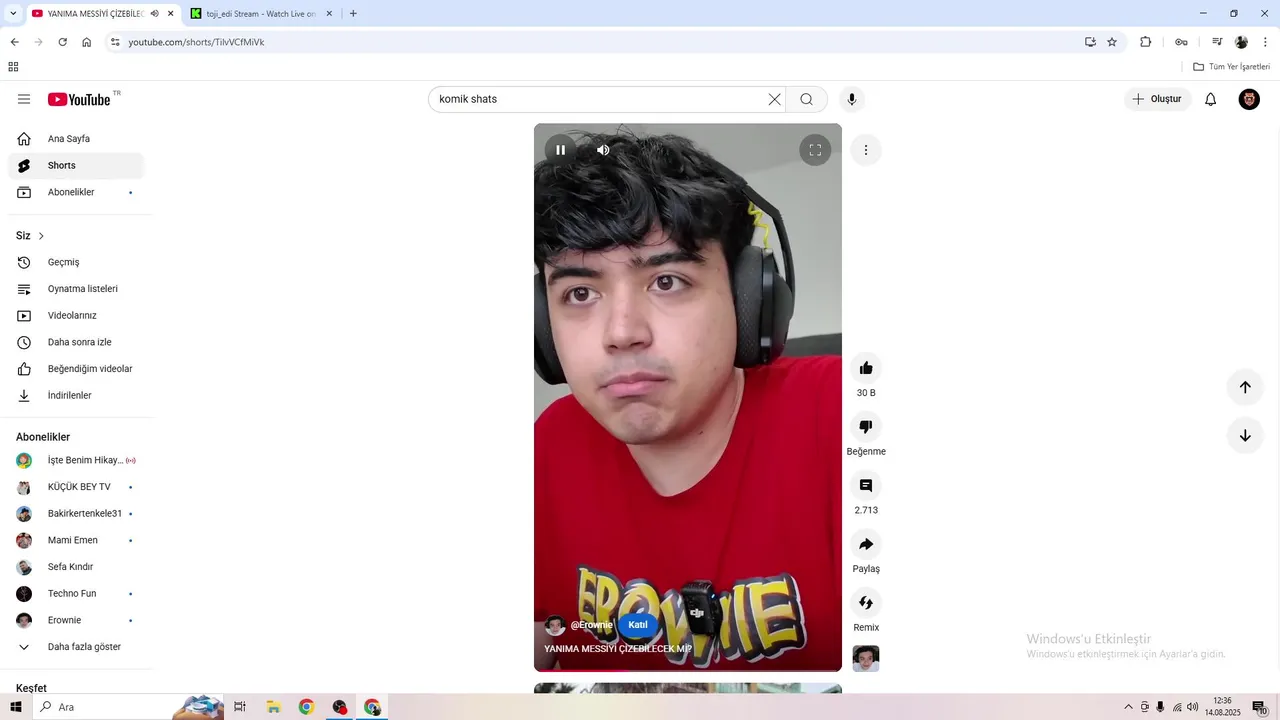
Task: Click site info icon in address bar
Action: (115, 42)
